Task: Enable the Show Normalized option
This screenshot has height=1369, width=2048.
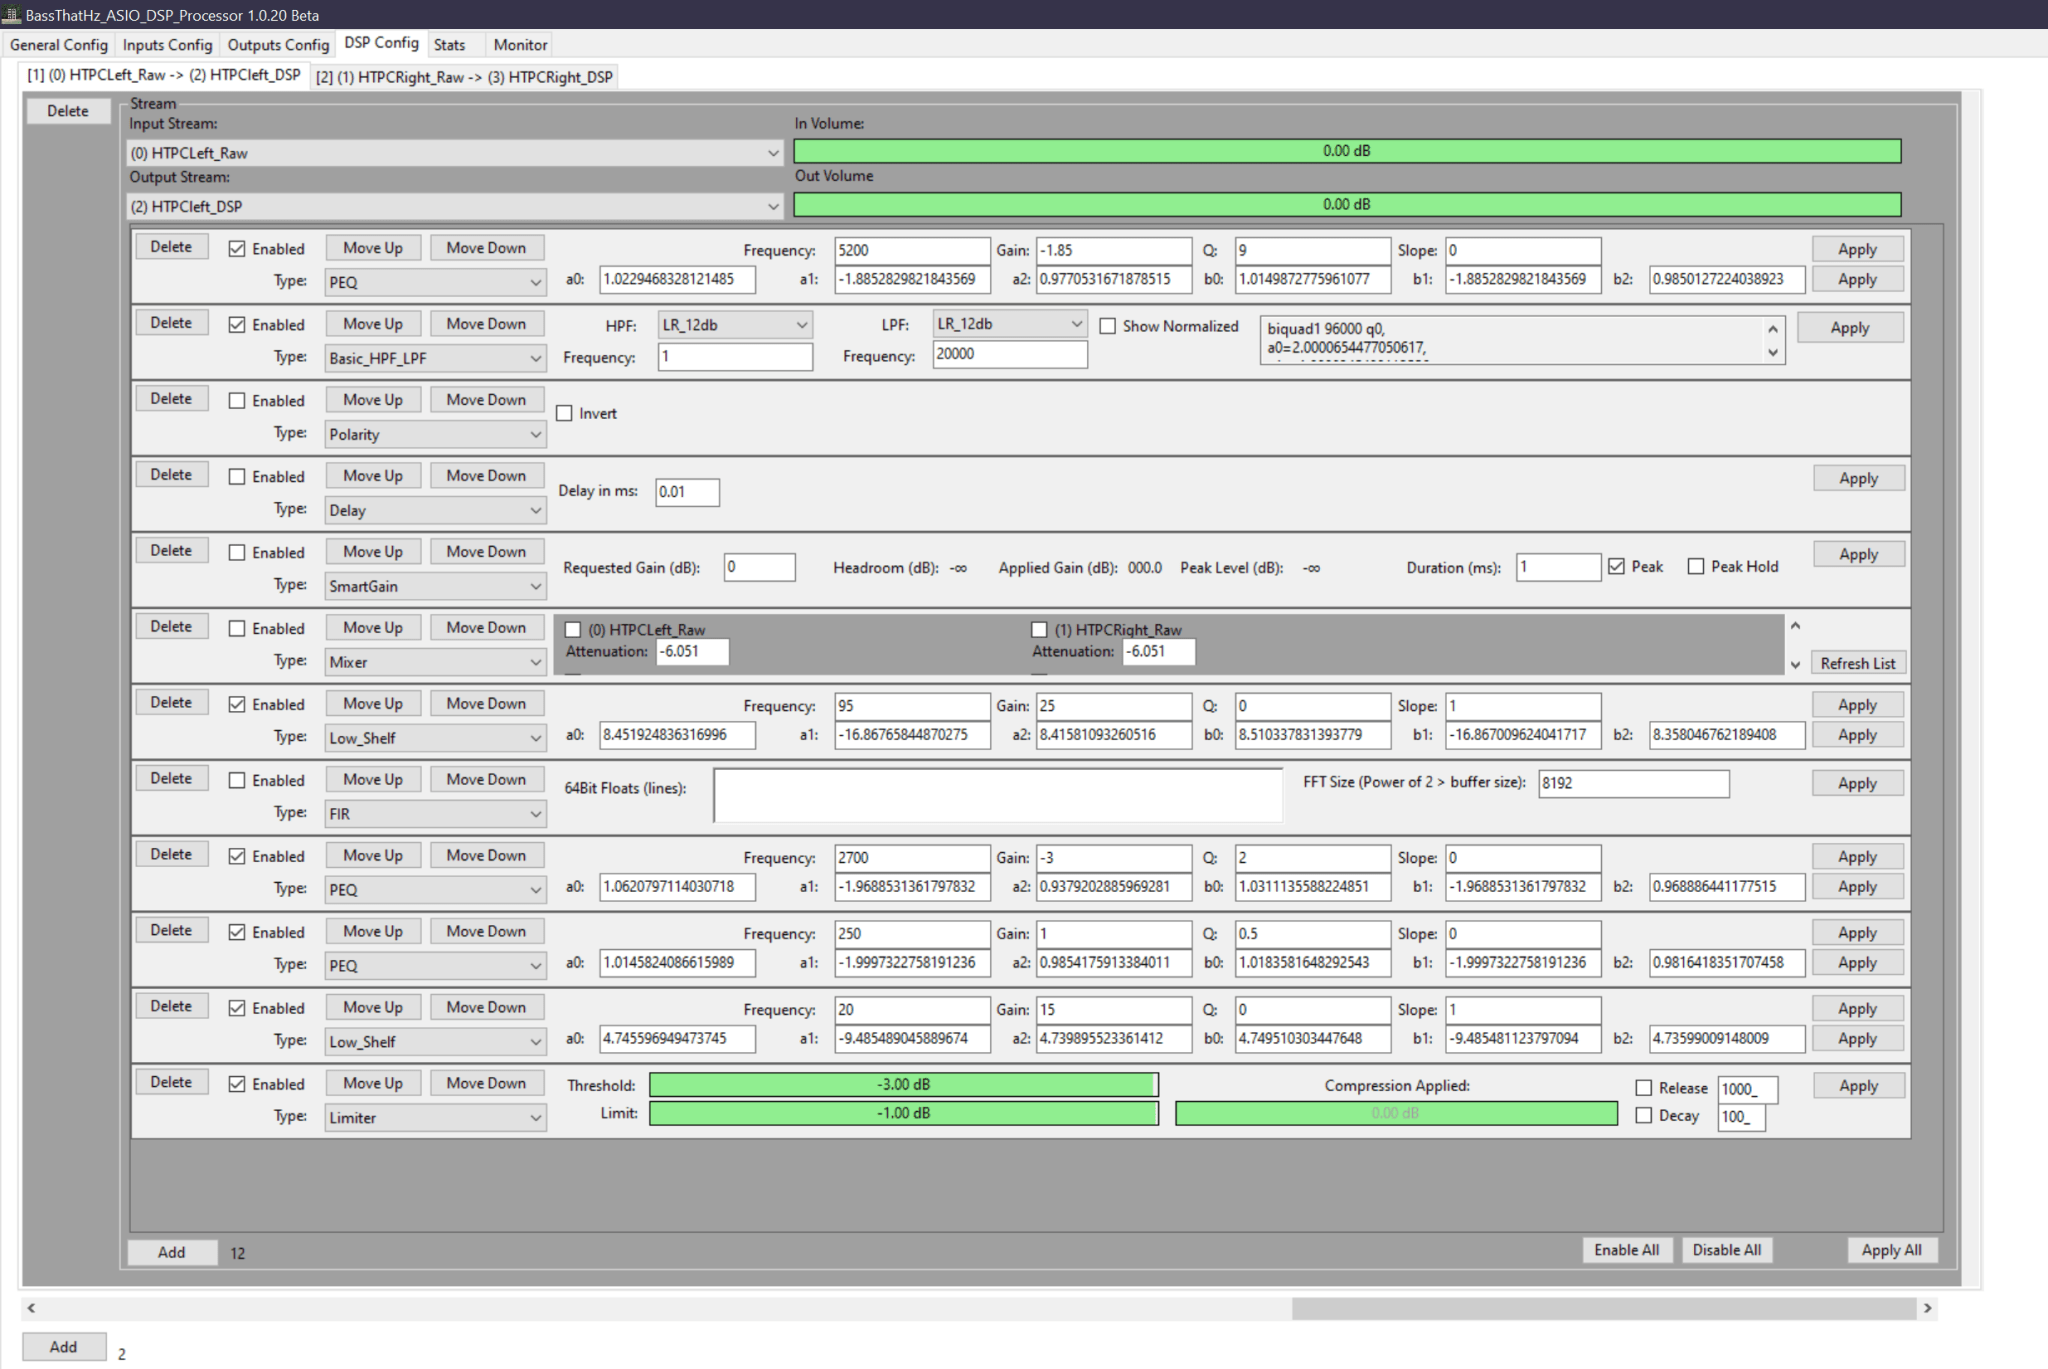Action: (x=1108, y=326)
